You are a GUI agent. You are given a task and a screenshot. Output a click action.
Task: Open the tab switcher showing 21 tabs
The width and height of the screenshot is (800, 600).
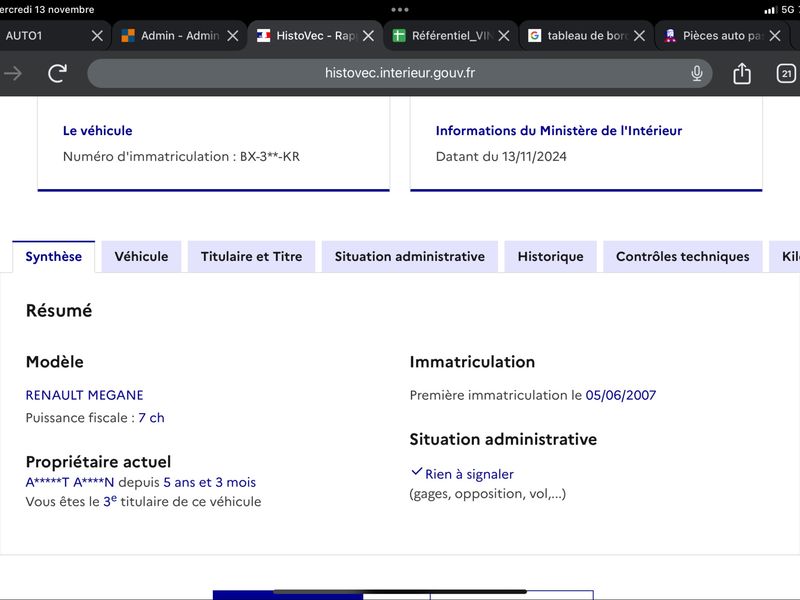point(786,73)
